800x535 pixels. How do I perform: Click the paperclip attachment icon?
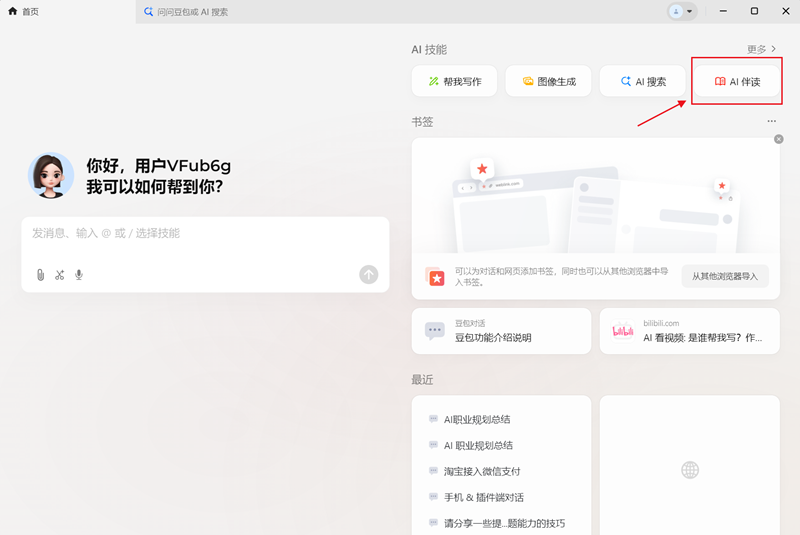pos(40,275)
